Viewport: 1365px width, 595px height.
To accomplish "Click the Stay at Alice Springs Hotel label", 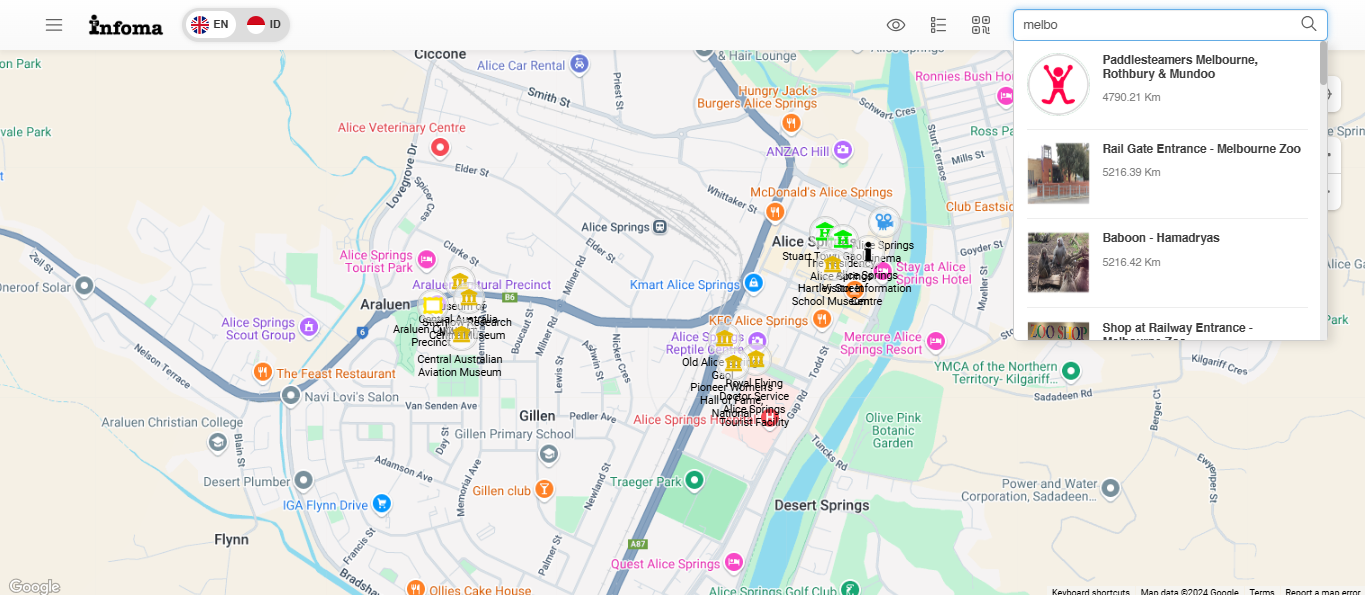I will point(934,273).
